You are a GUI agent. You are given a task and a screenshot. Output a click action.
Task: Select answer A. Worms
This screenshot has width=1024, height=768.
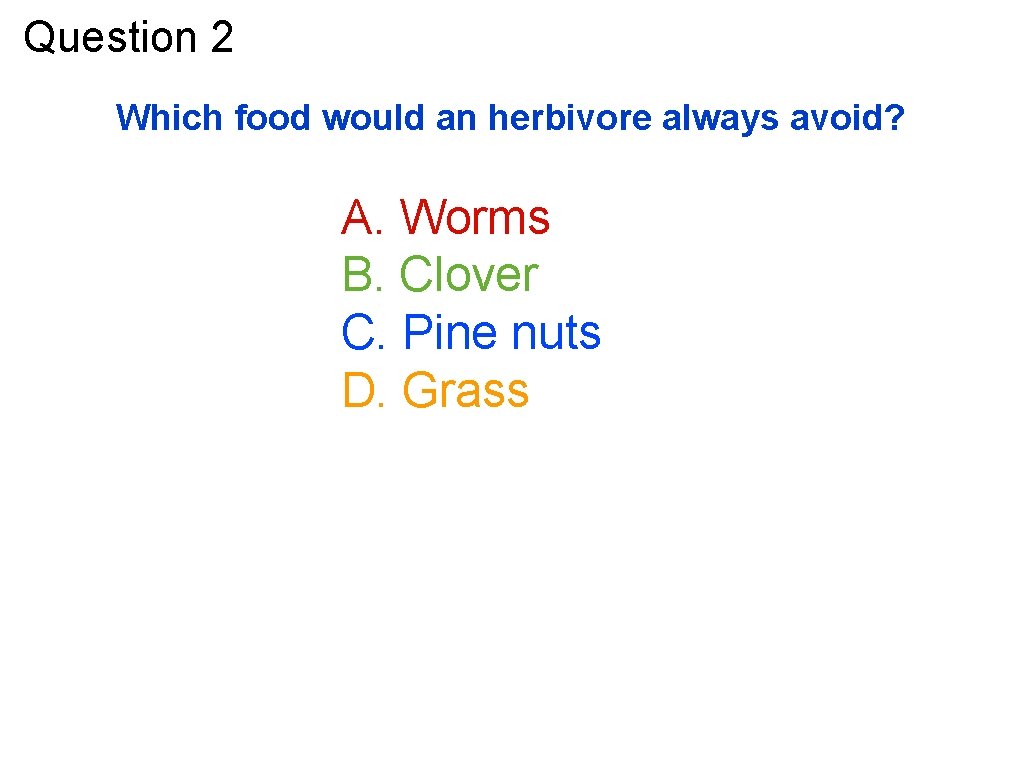click(445, 217)
